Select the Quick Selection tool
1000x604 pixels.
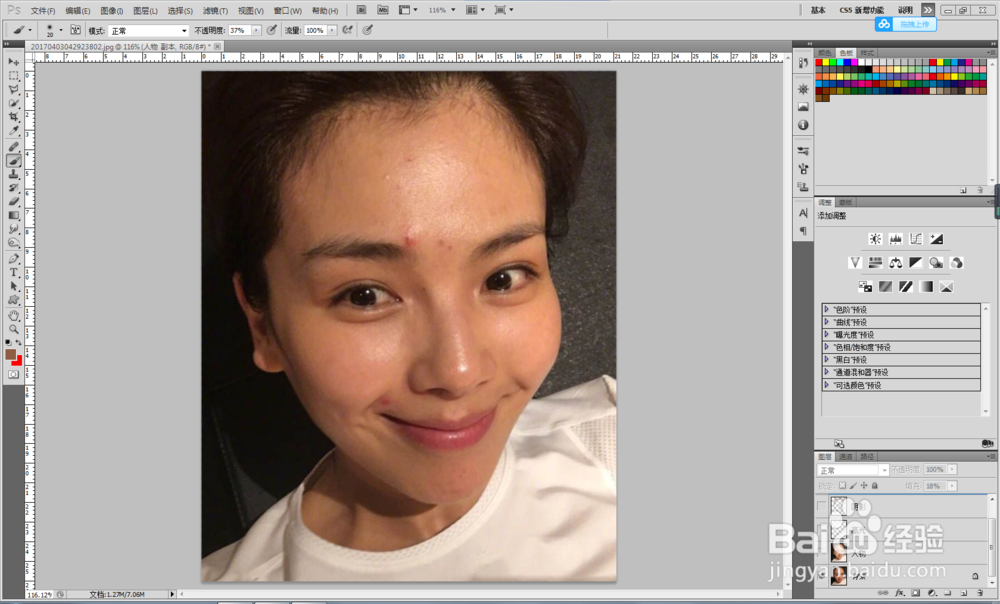[x=13, y=103]
